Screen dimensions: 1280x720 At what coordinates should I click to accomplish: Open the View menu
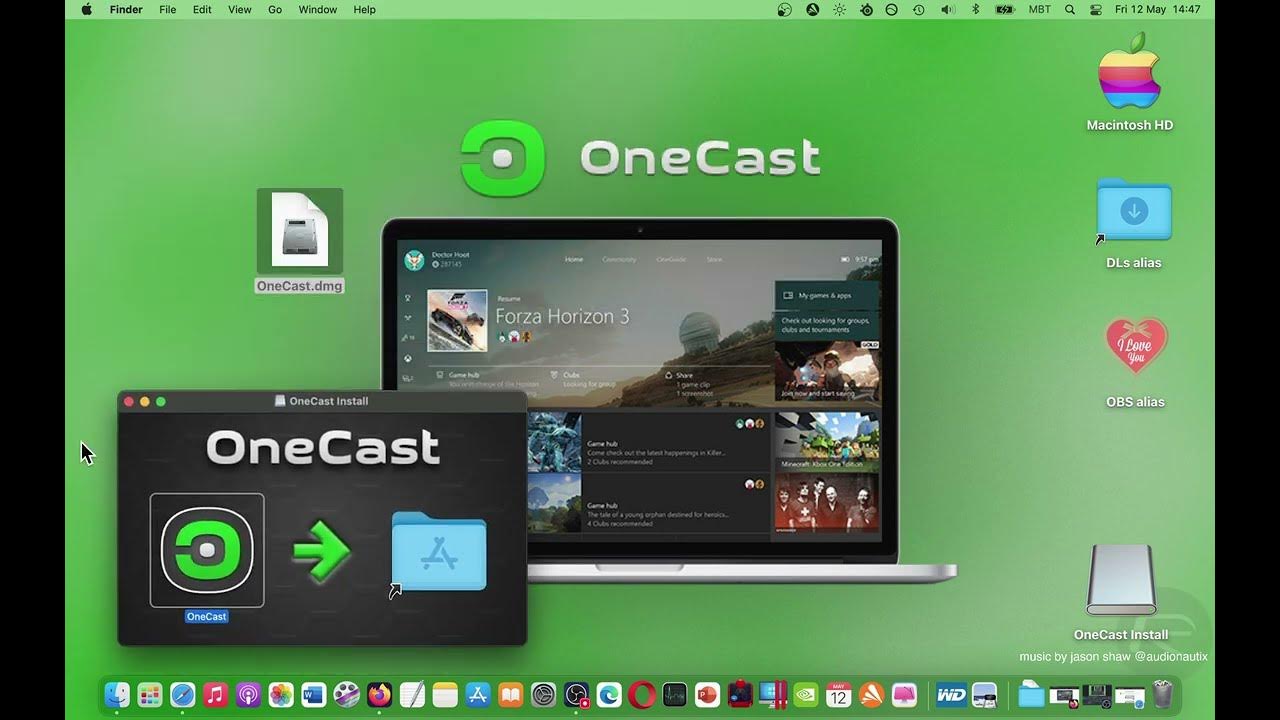(240, 9)
